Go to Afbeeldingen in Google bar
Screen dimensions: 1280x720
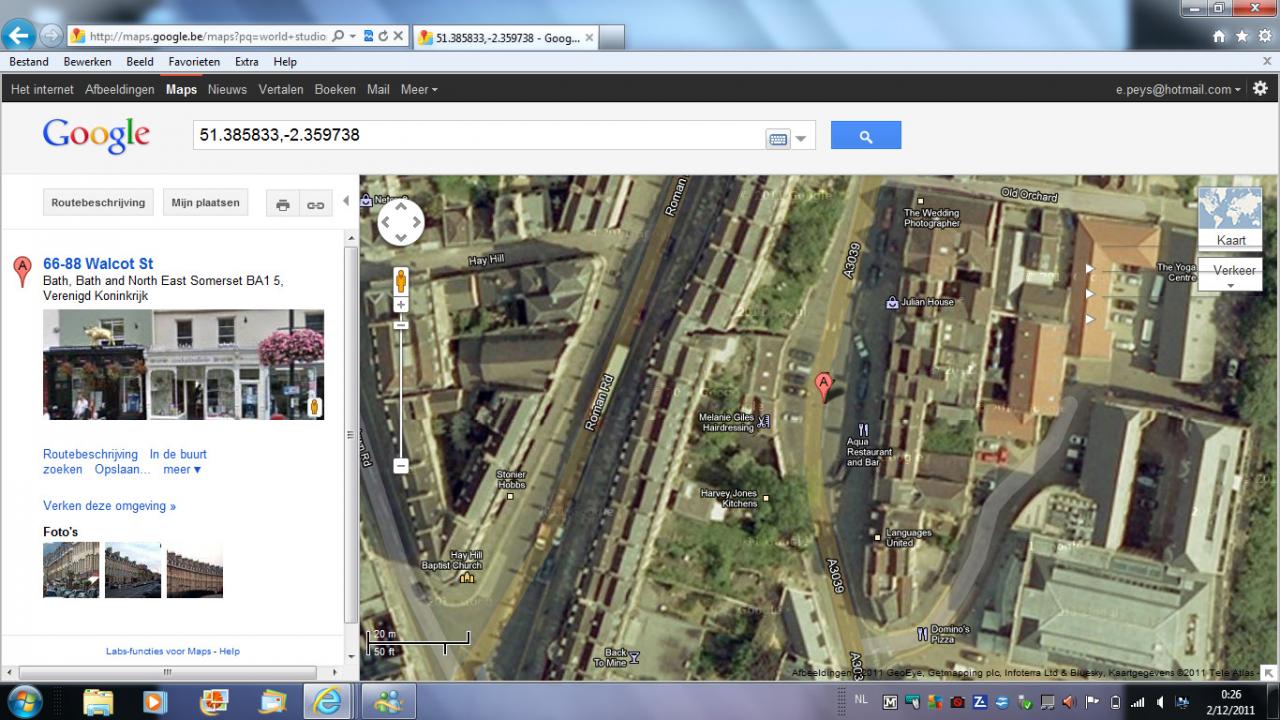(x=120, y=89)
